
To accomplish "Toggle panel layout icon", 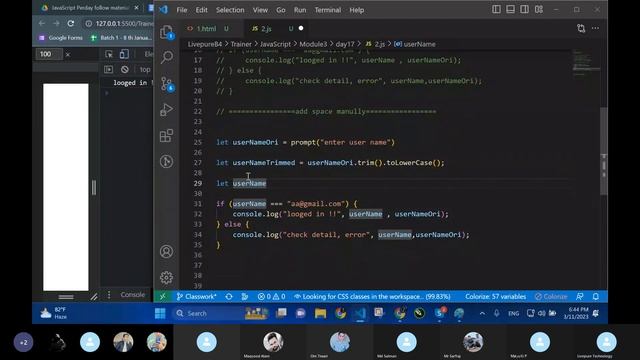I will (x=510, y=9).
